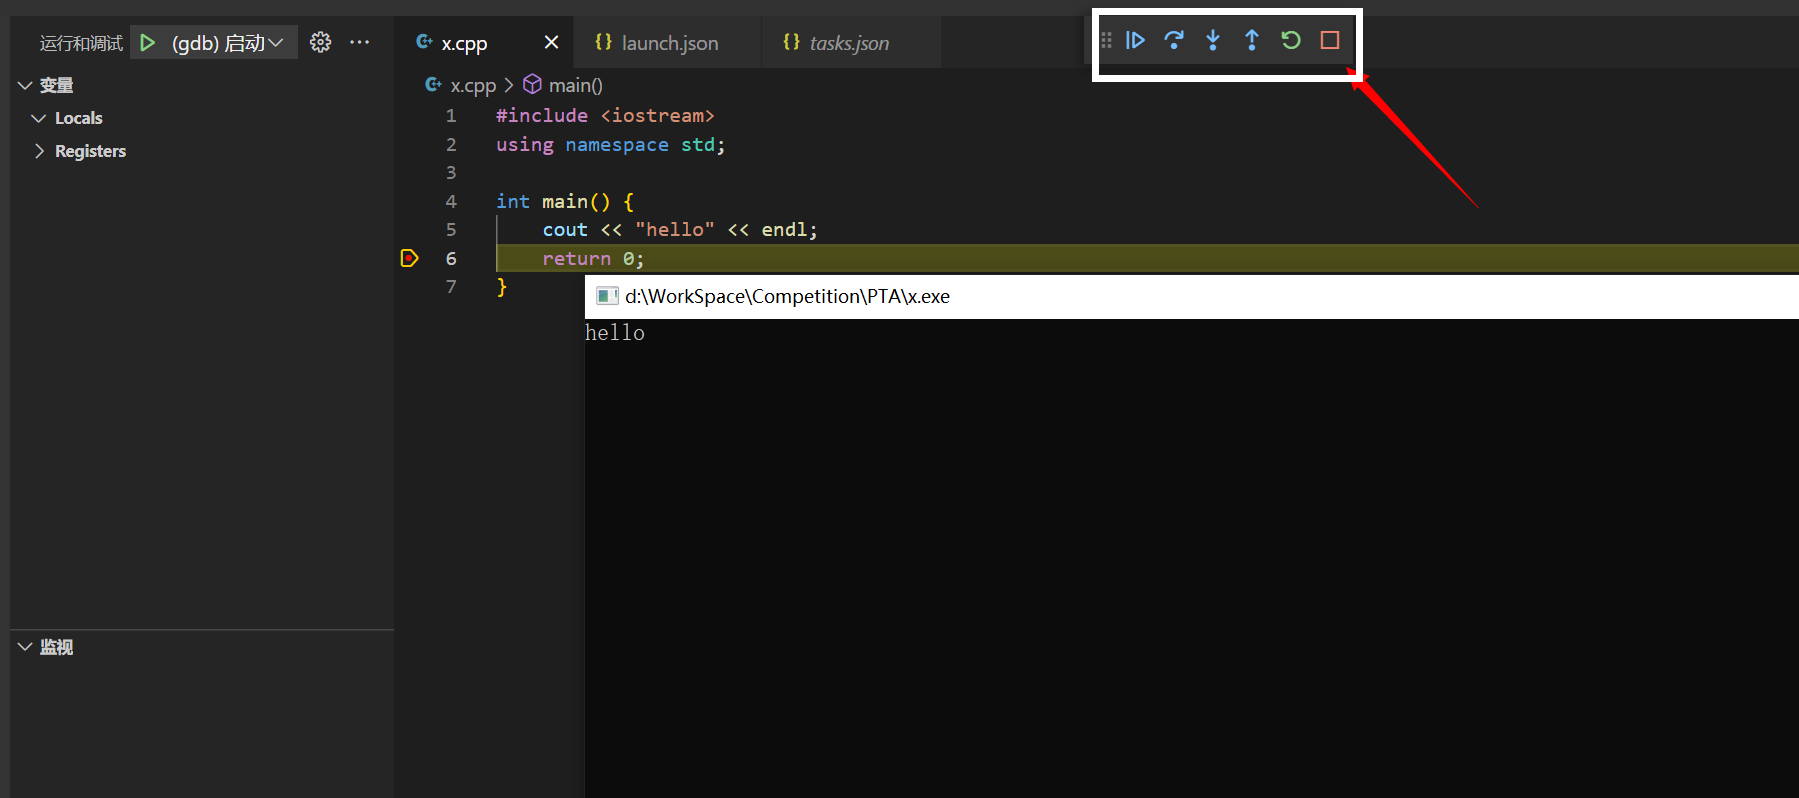Toggle the breakpoint marker on line 6
The height and width of the screenshot is (798, 1799).
[x=409, y=258]
